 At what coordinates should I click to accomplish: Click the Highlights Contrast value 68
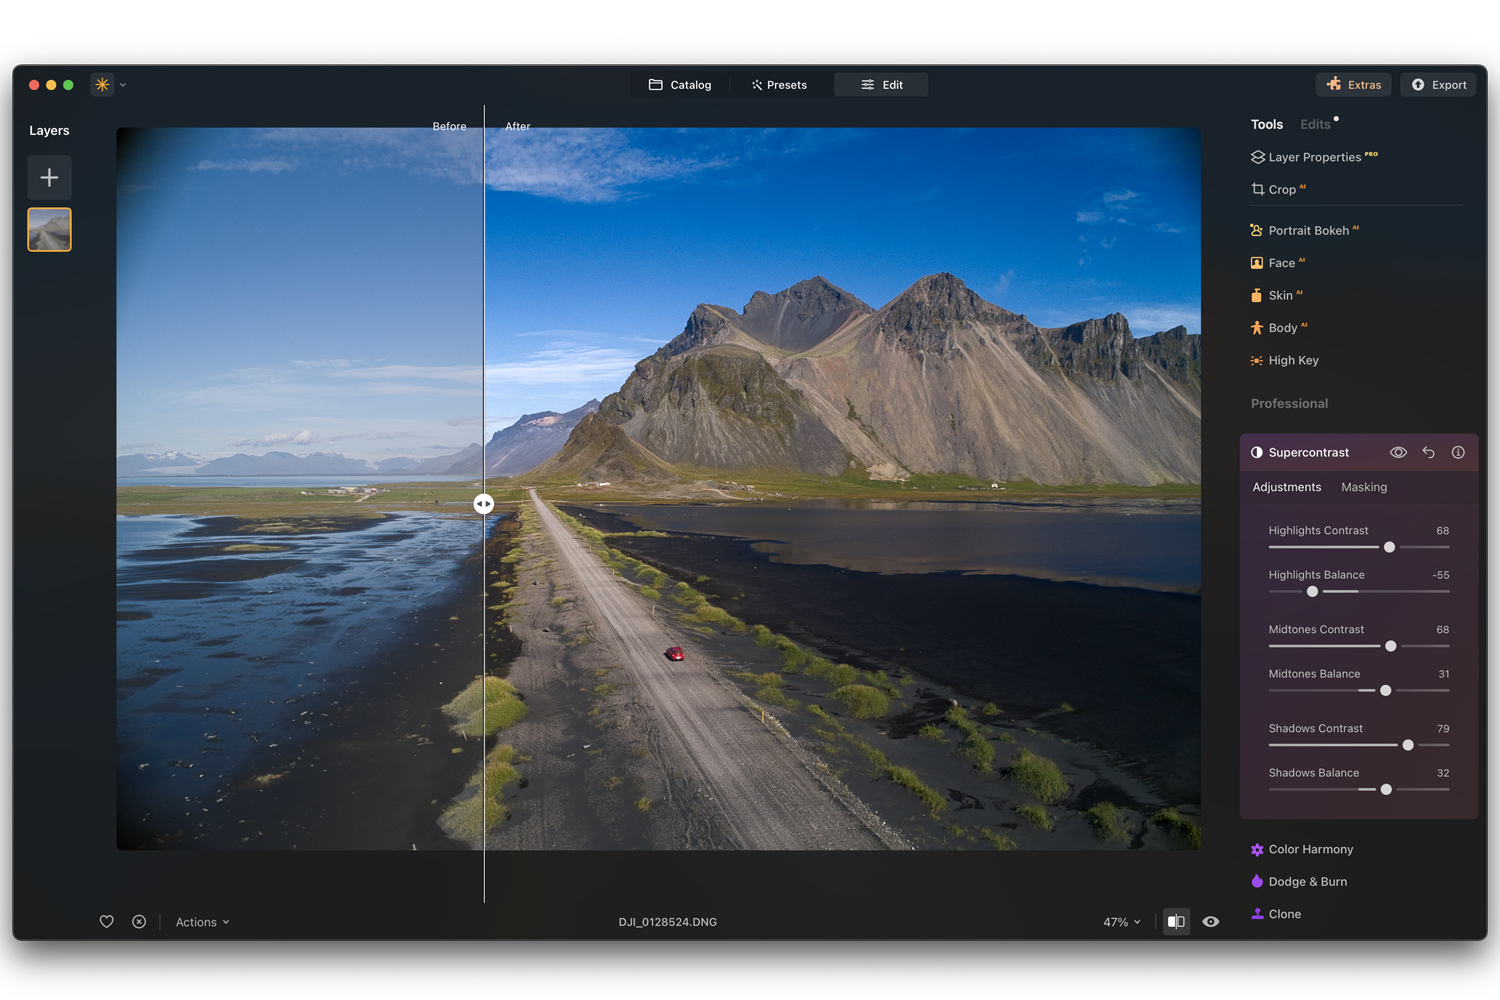point(1442,531)
